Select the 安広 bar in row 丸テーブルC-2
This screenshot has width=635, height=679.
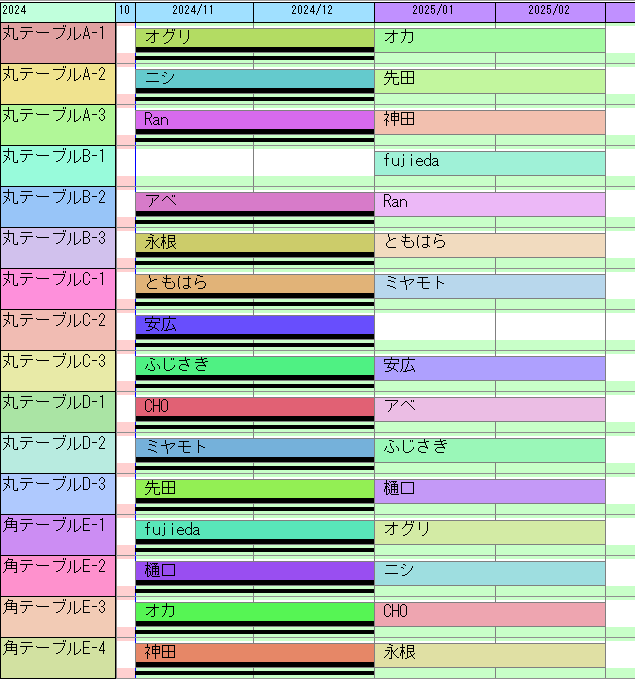pyautogui.click(x=254, y=325)
